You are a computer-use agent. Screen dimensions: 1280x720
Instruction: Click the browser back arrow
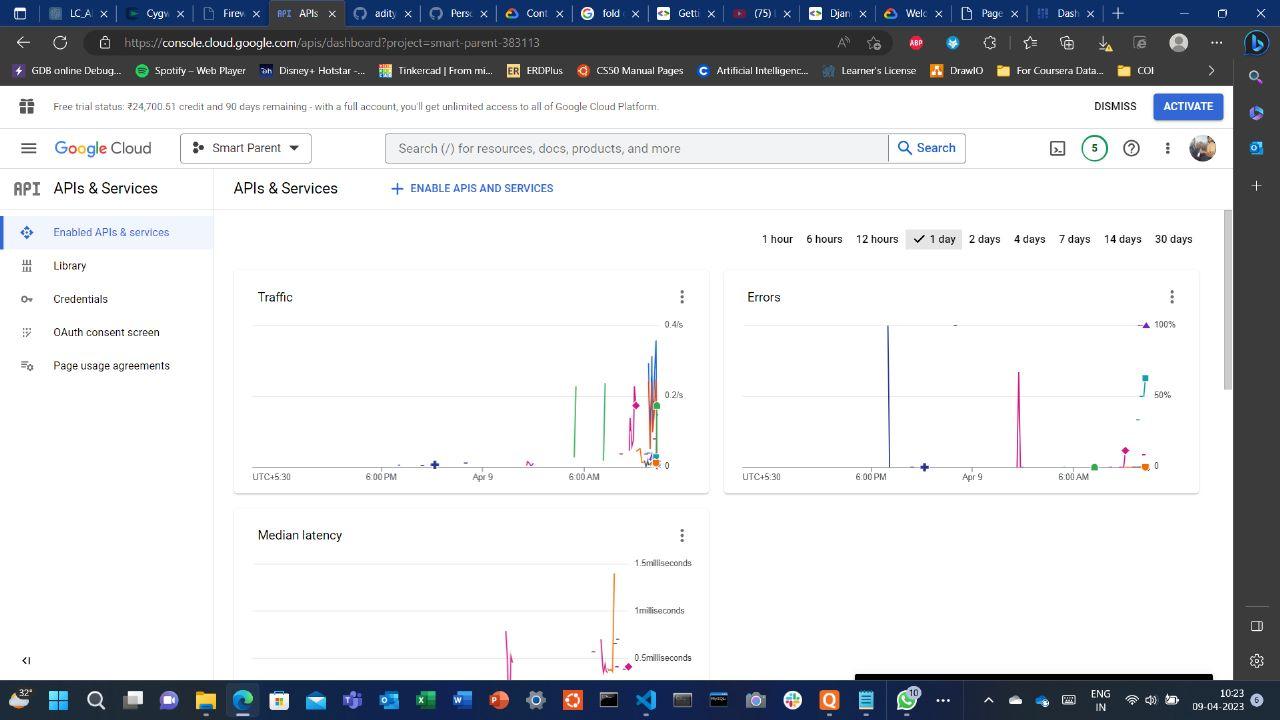click(23, 42)
